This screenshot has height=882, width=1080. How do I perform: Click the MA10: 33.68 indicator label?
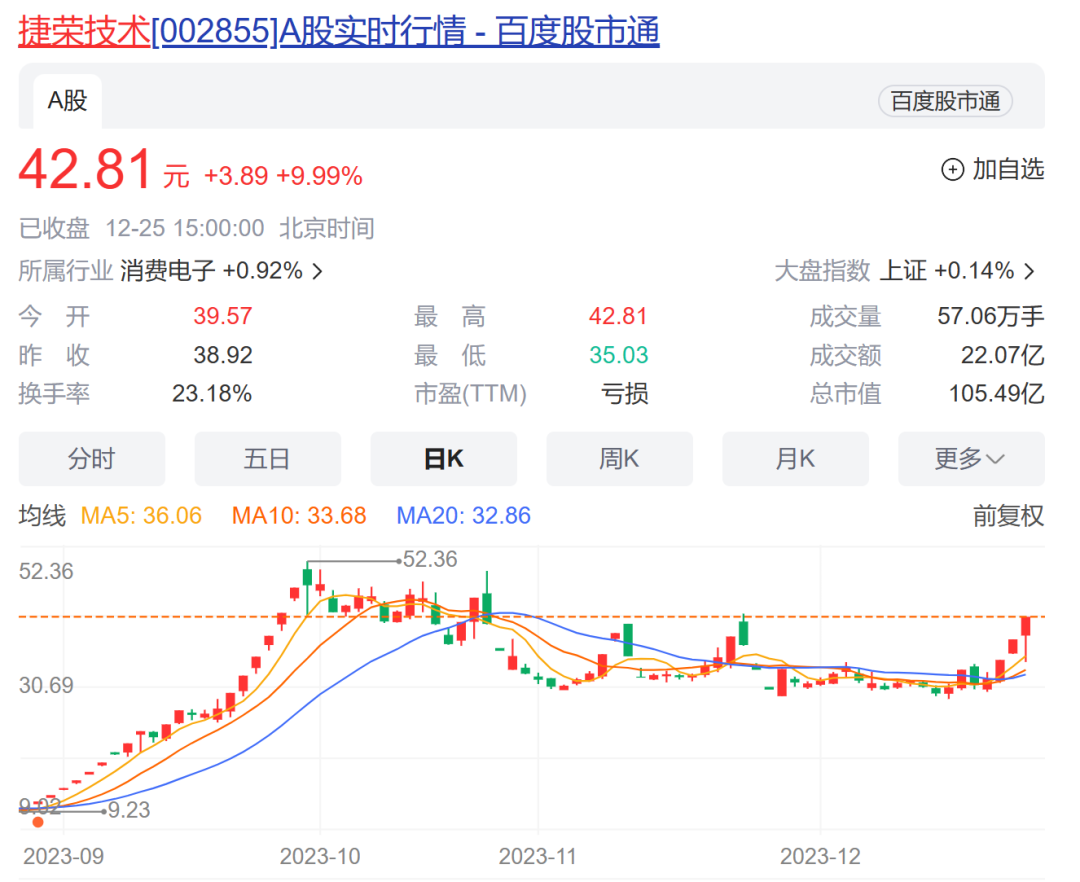pyautogui.click(x=299, y=516)
